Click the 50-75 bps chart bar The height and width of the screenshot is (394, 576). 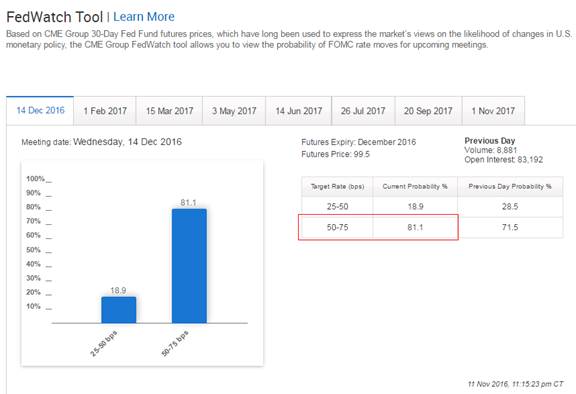pyautogui.click(x=189, y=266)
